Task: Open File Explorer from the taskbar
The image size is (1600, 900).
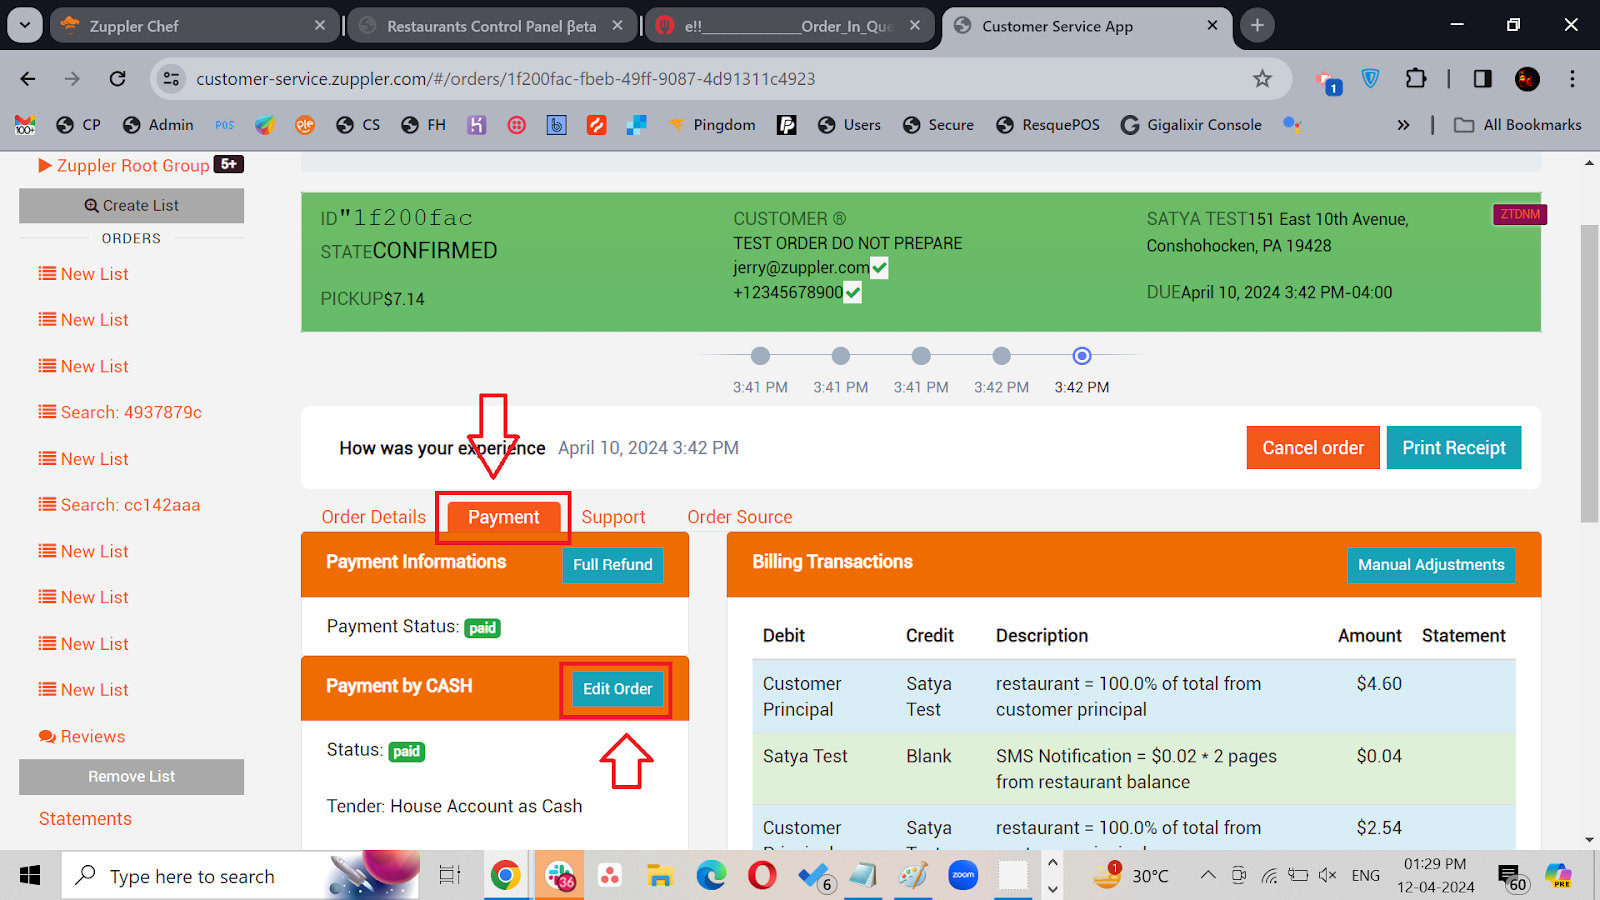Action: 660,876
